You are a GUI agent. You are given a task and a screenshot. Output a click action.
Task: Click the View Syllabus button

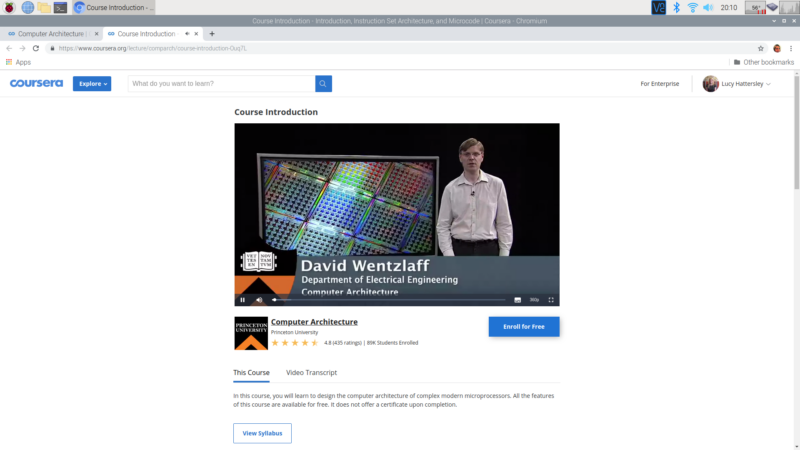click(262, 433)
